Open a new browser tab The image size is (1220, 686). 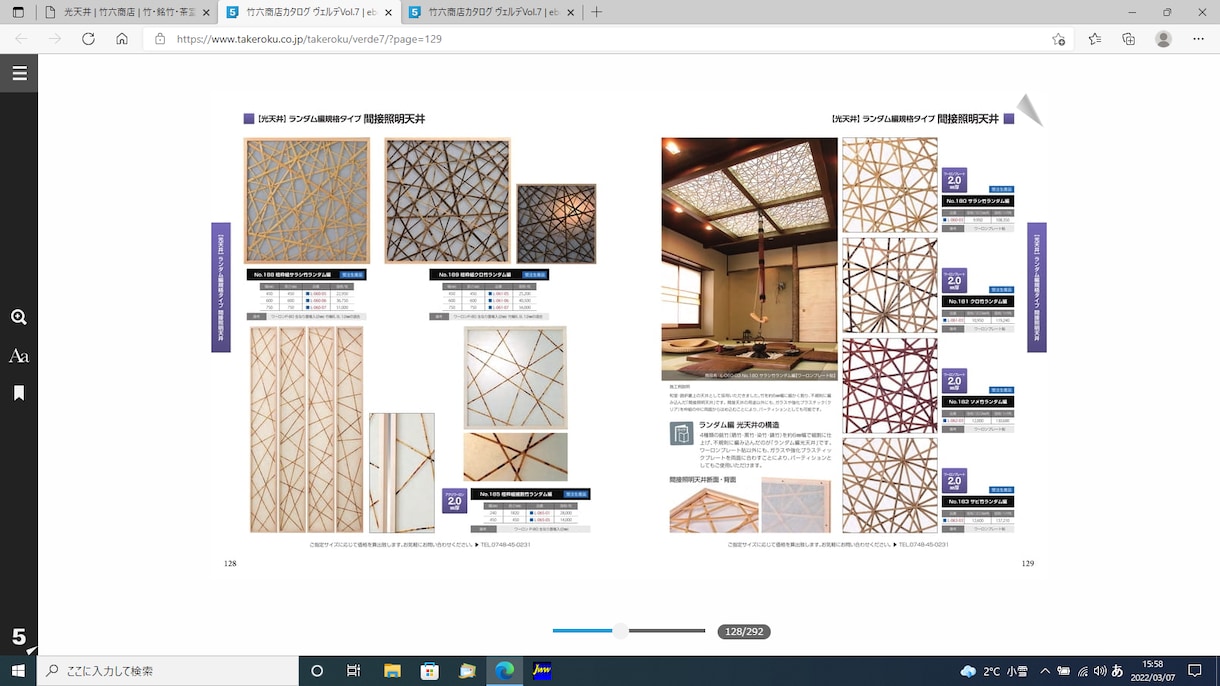point(597,12)
